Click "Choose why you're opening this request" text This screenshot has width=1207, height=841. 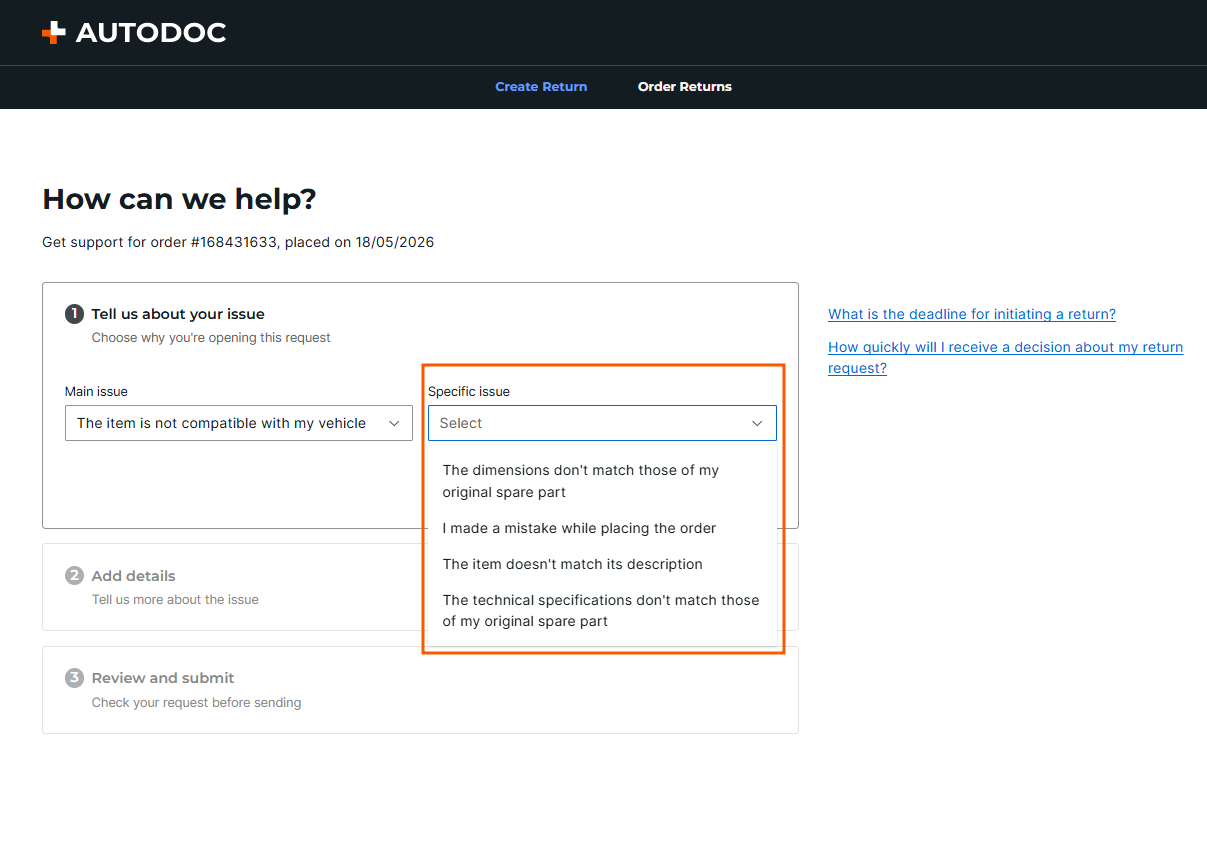(x=211, y=338)
